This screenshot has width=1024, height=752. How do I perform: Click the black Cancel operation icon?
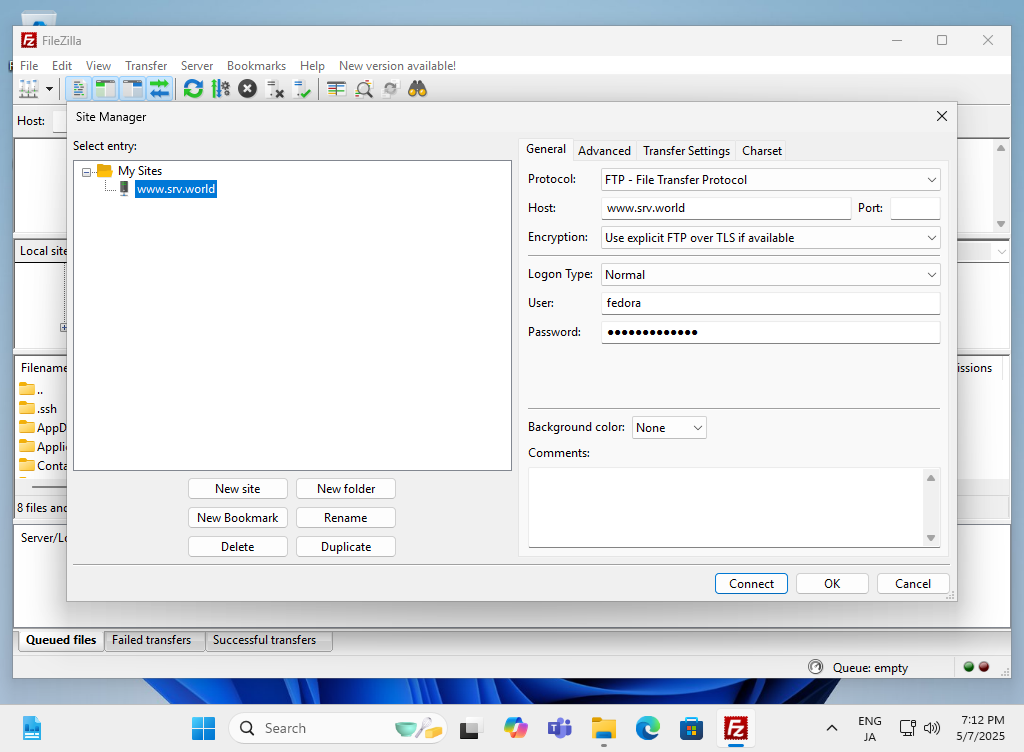tap(248, 89)
